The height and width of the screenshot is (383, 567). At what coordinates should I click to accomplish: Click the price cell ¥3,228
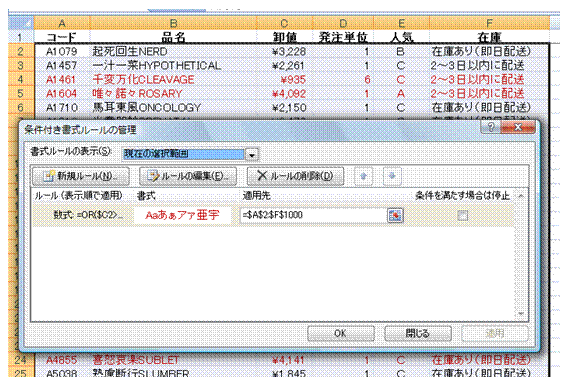(285, 51)
